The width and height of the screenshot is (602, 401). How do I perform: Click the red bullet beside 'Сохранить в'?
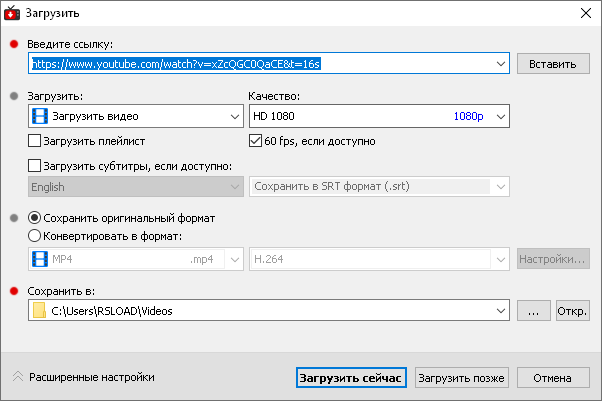(x=13, y=291)
